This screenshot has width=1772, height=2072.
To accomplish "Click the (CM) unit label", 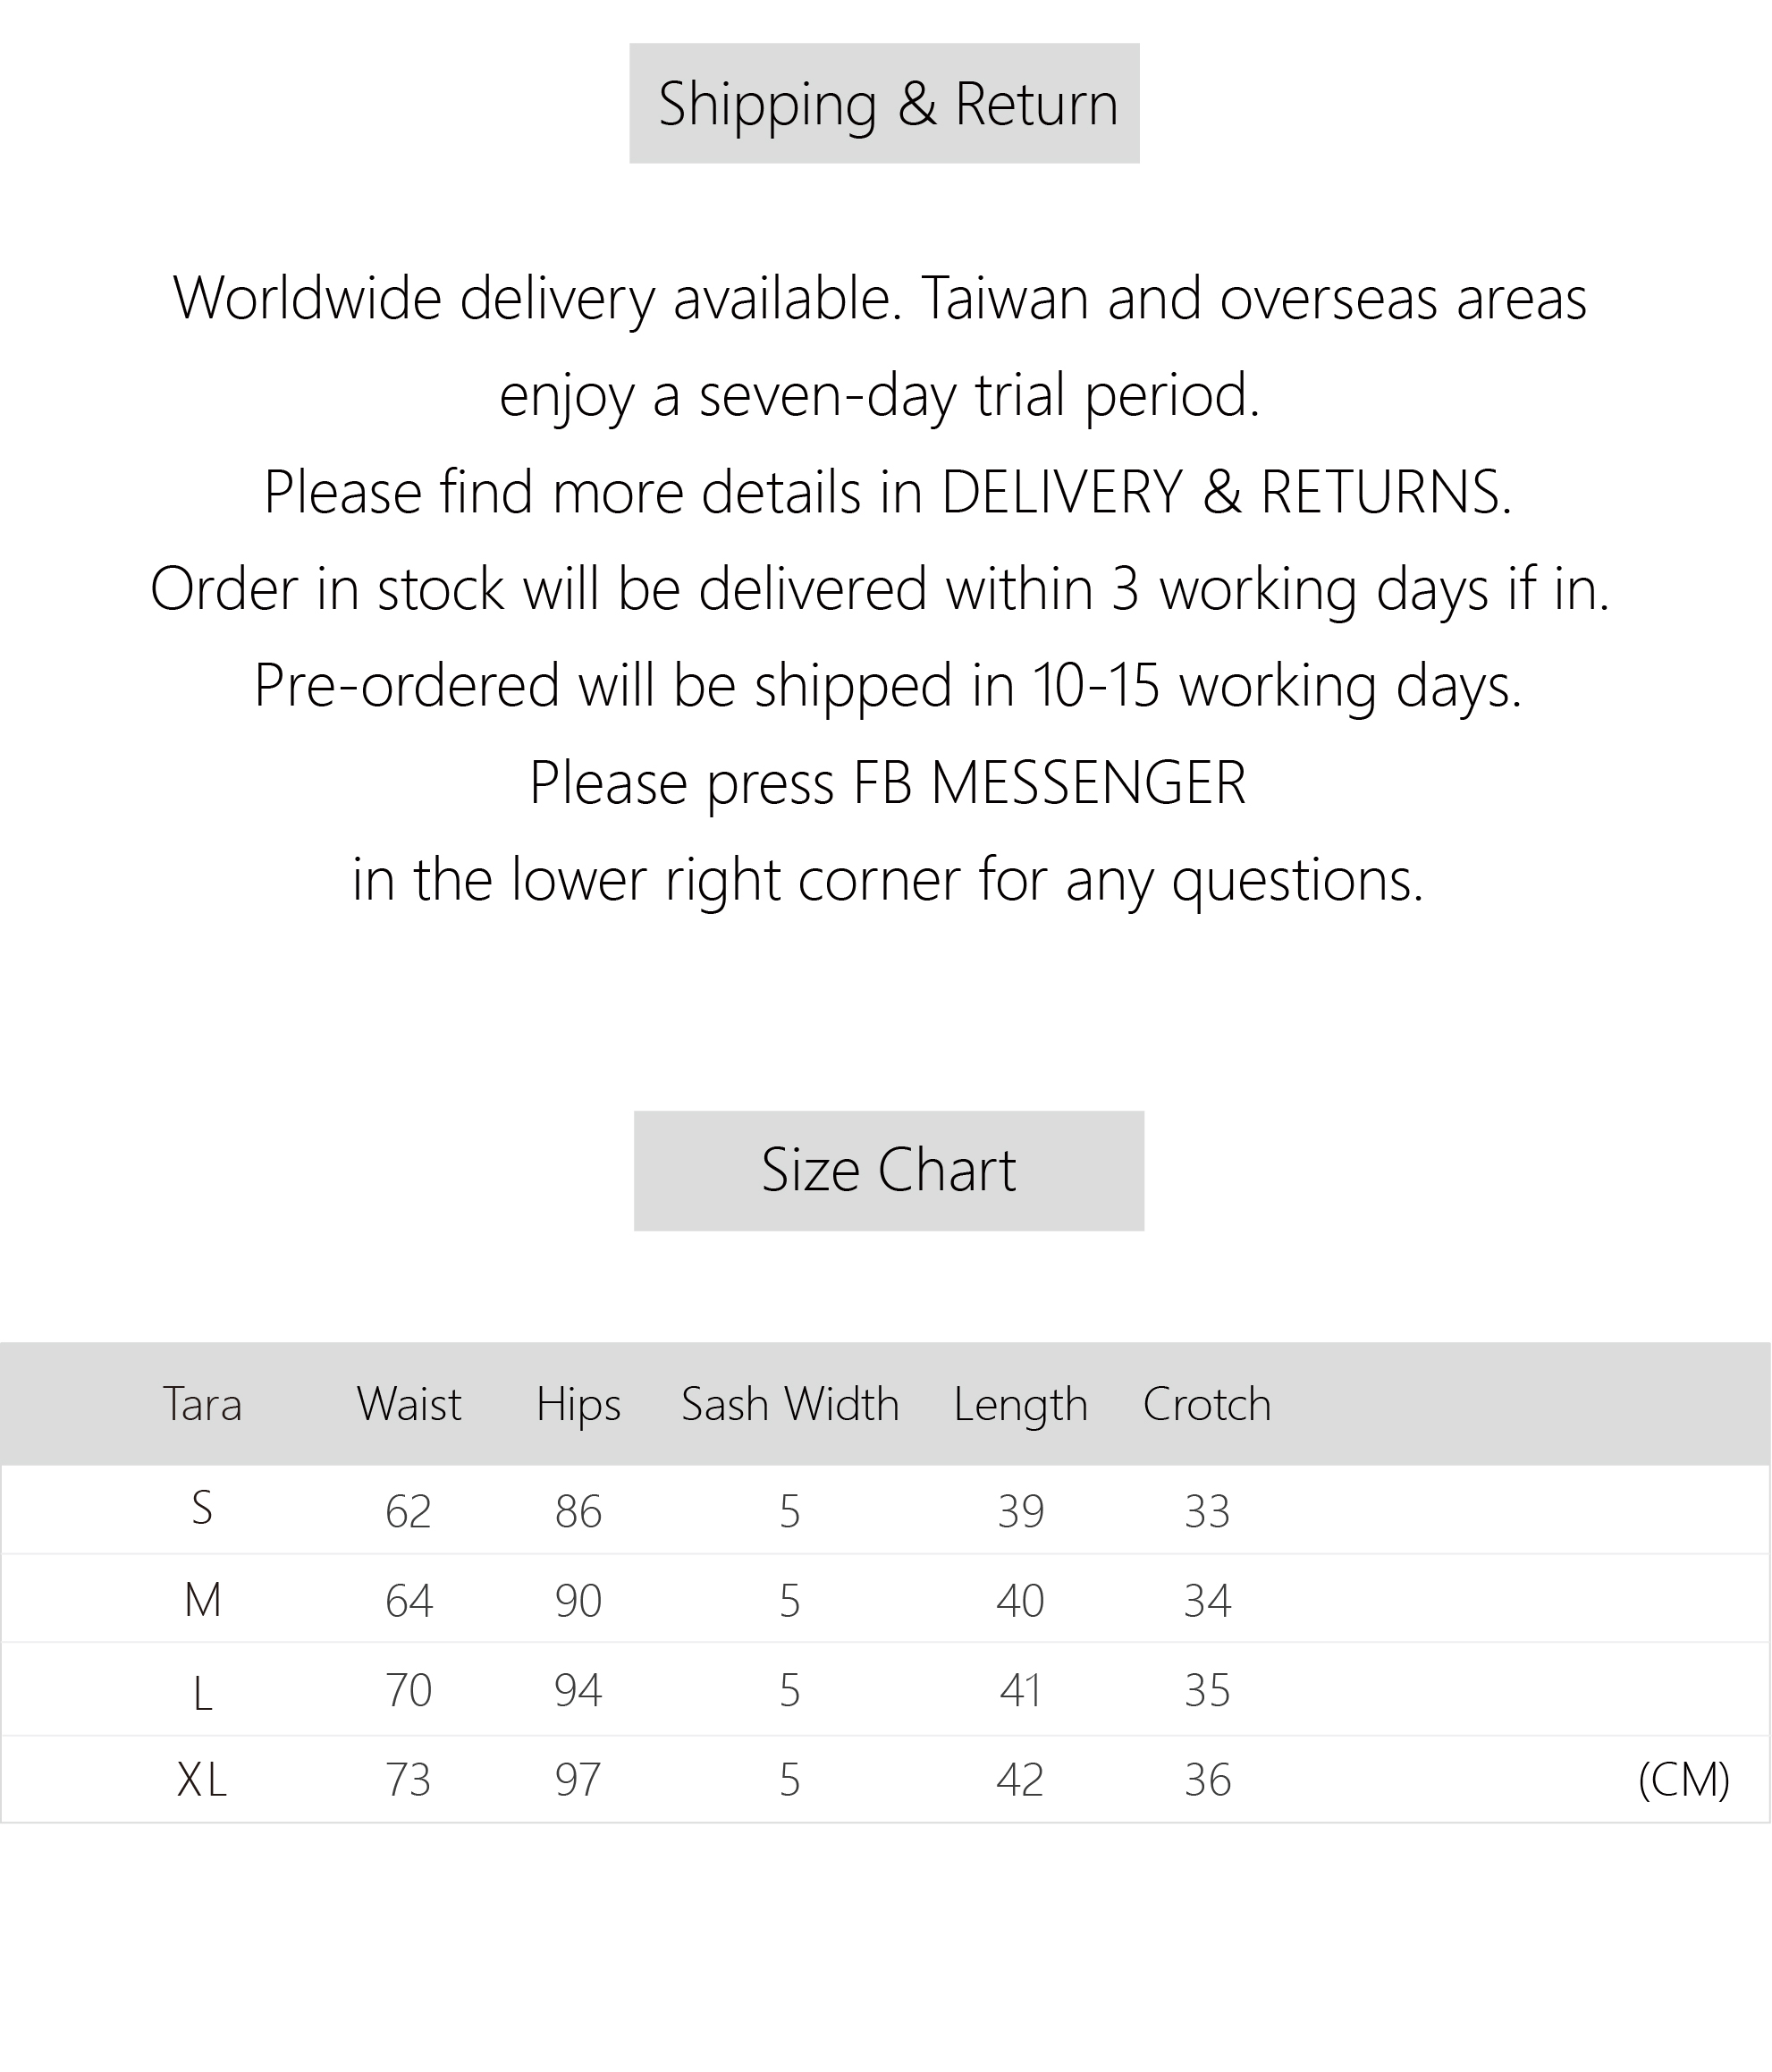I will point(1684,1780).
